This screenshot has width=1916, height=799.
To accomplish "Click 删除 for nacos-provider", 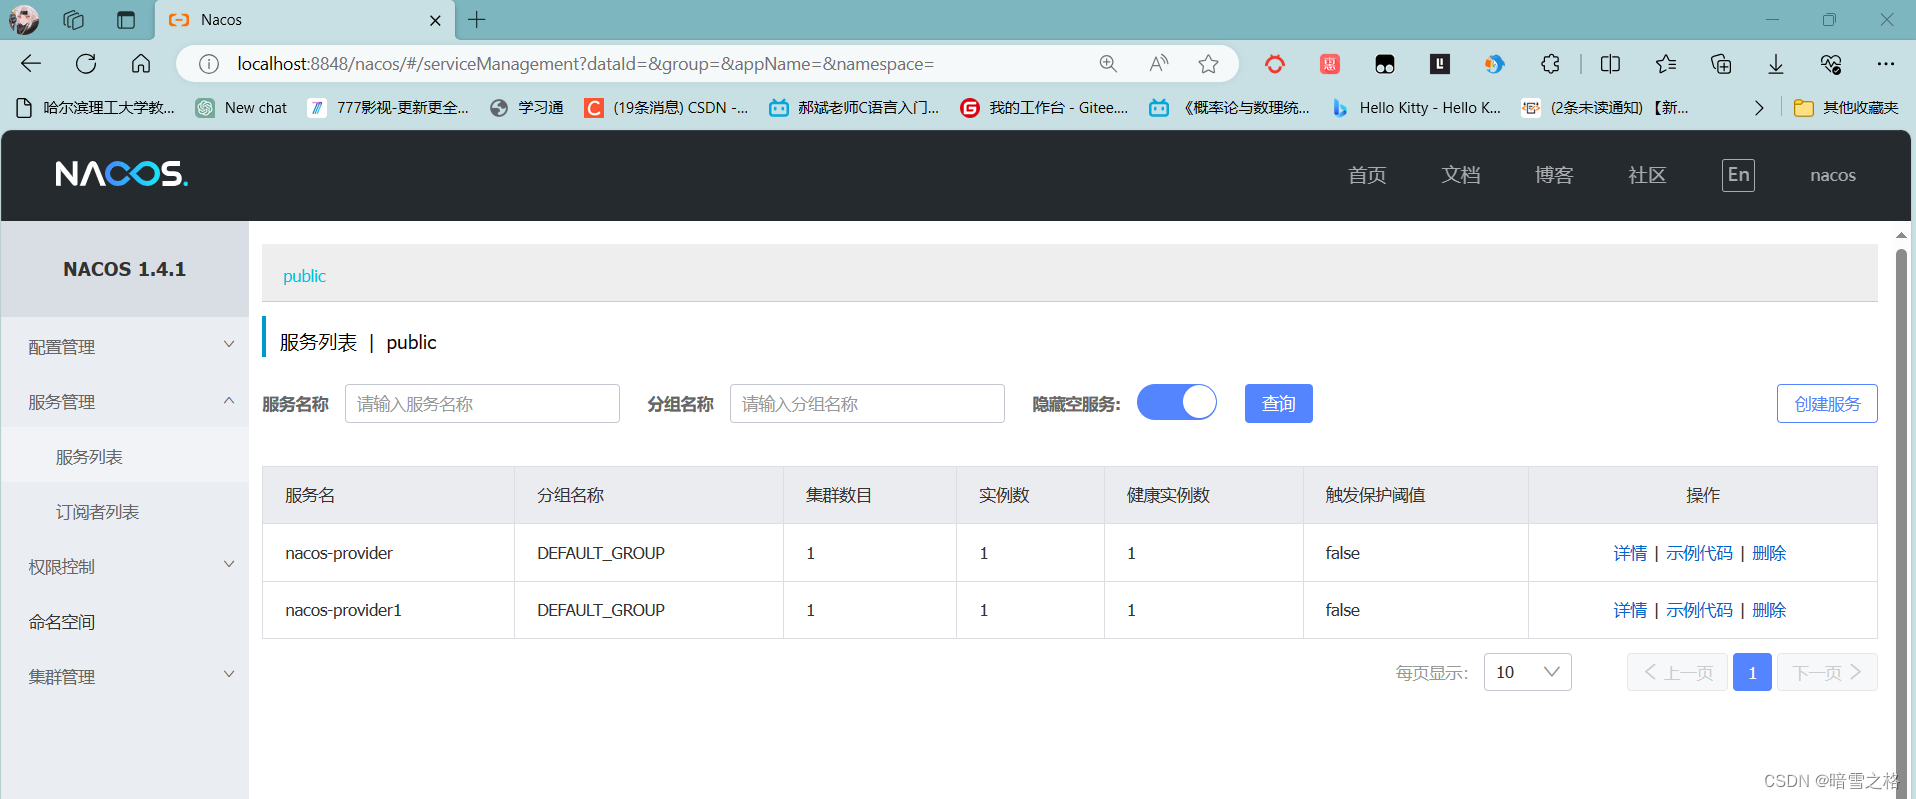I will click(x=1769, y=553).
